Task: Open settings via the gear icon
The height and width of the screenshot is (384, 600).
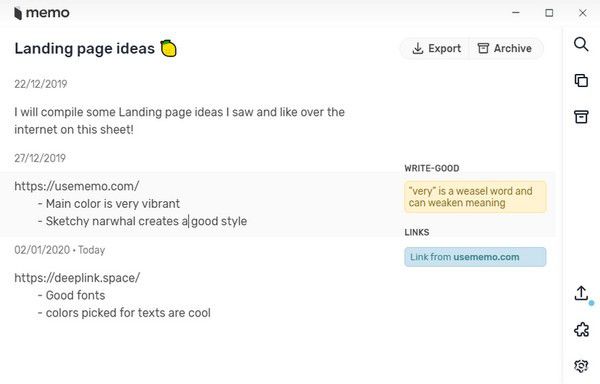Action: coord(581,366)
